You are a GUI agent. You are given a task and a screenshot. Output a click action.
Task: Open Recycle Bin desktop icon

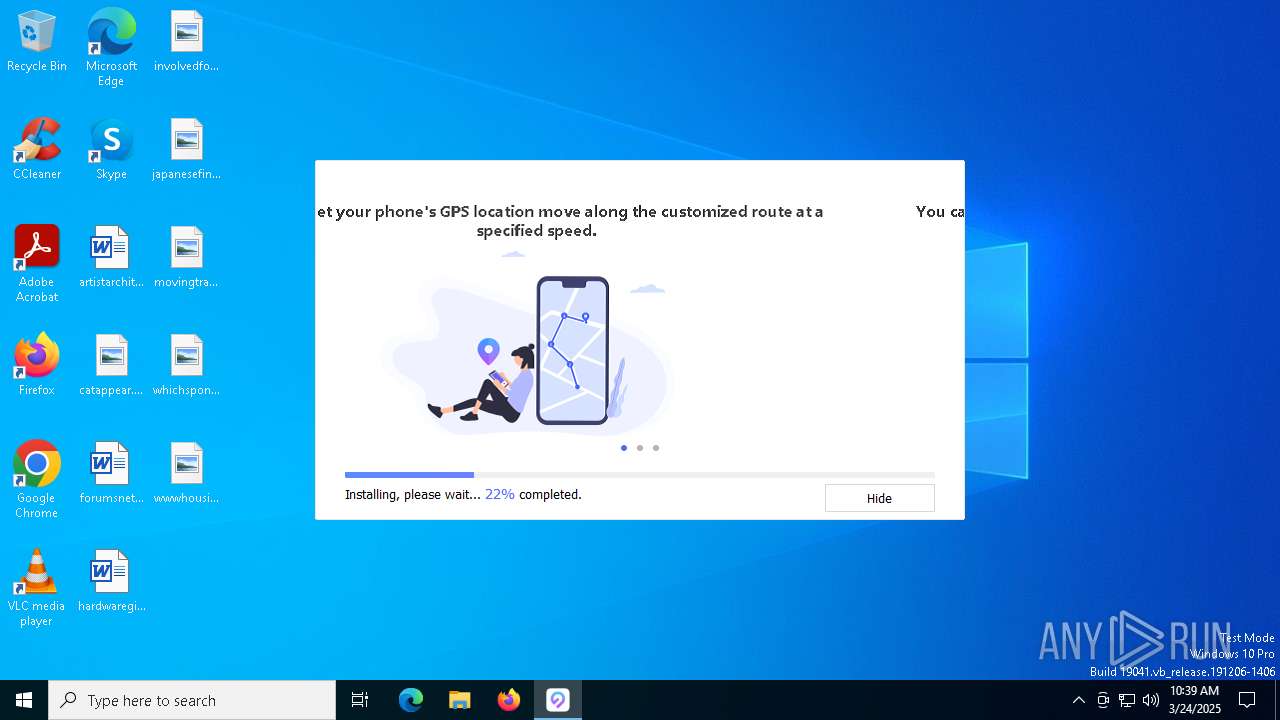tap(37, 42)
